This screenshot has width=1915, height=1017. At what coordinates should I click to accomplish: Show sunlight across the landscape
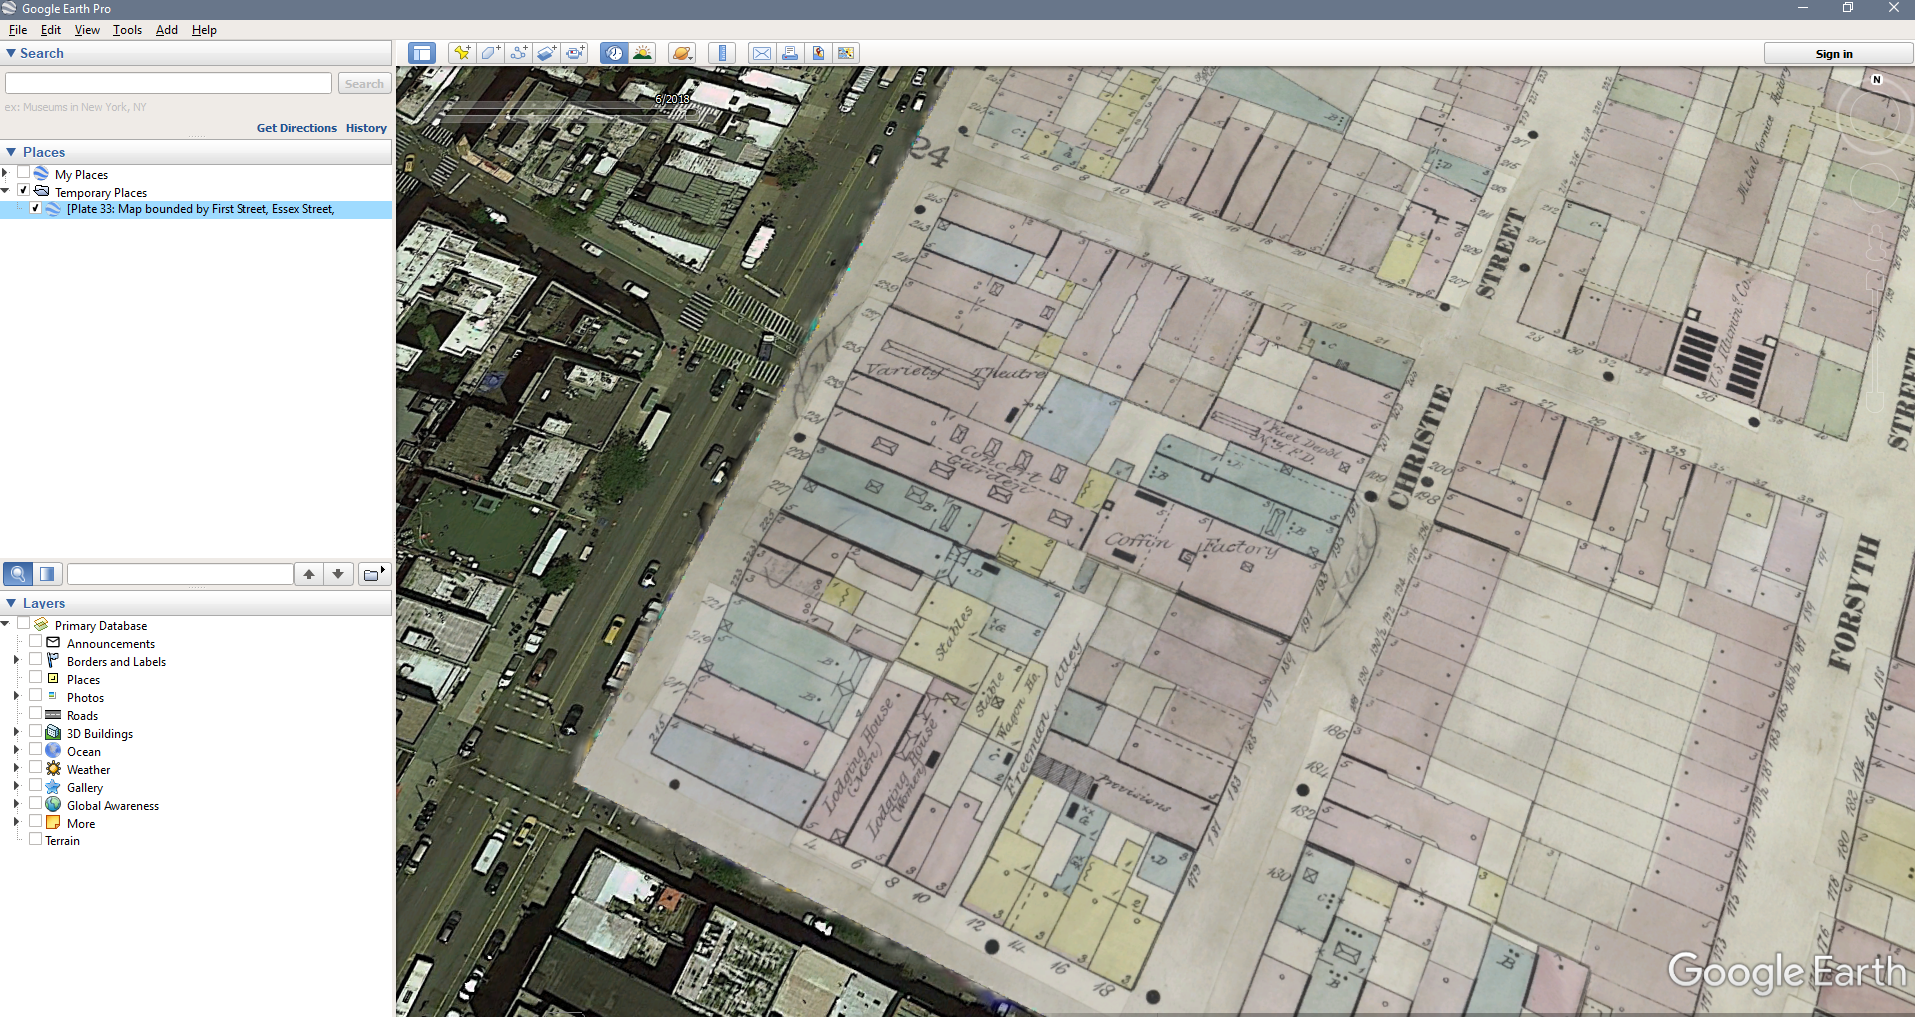click(x=642, y=53)
